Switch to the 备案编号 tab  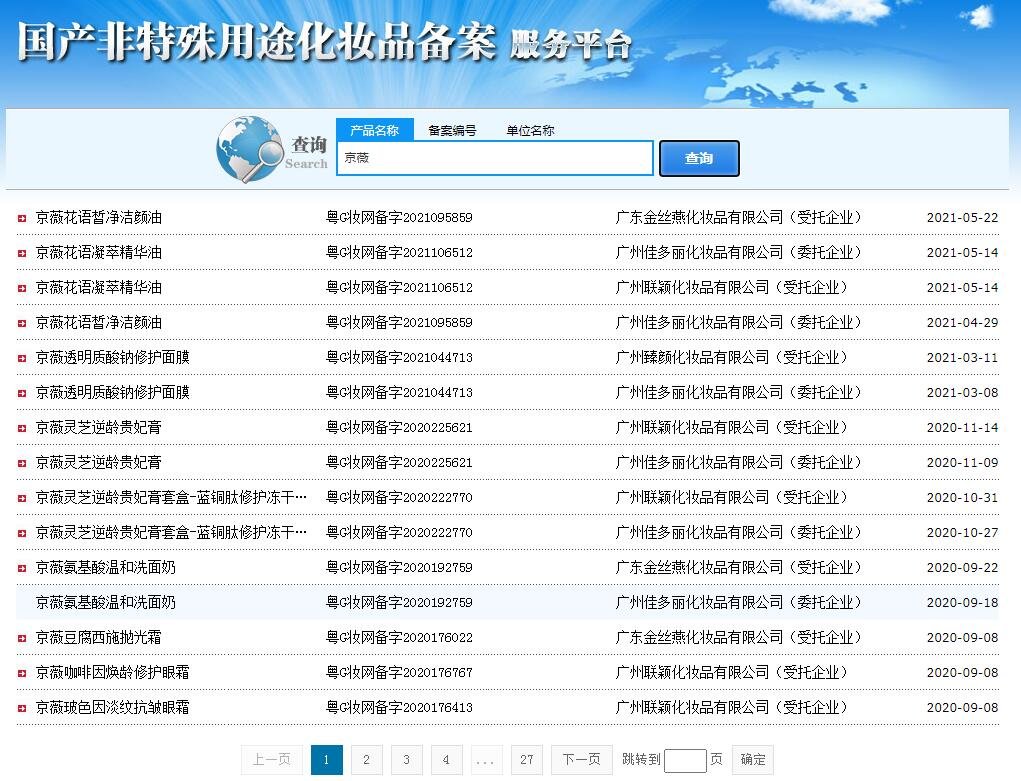[x=452, y=130]
